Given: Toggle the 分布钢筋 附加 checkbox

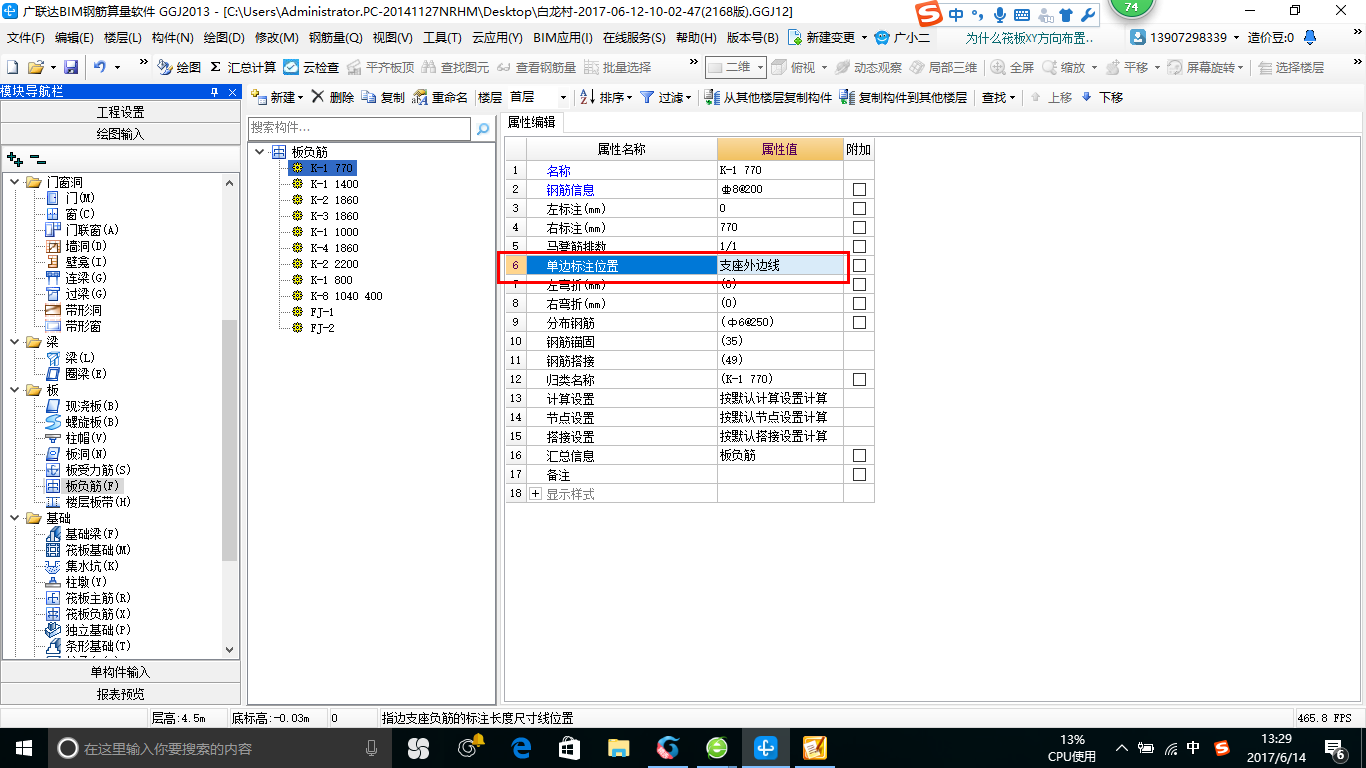Looking at the screenshot, I should tap(859, 322).
